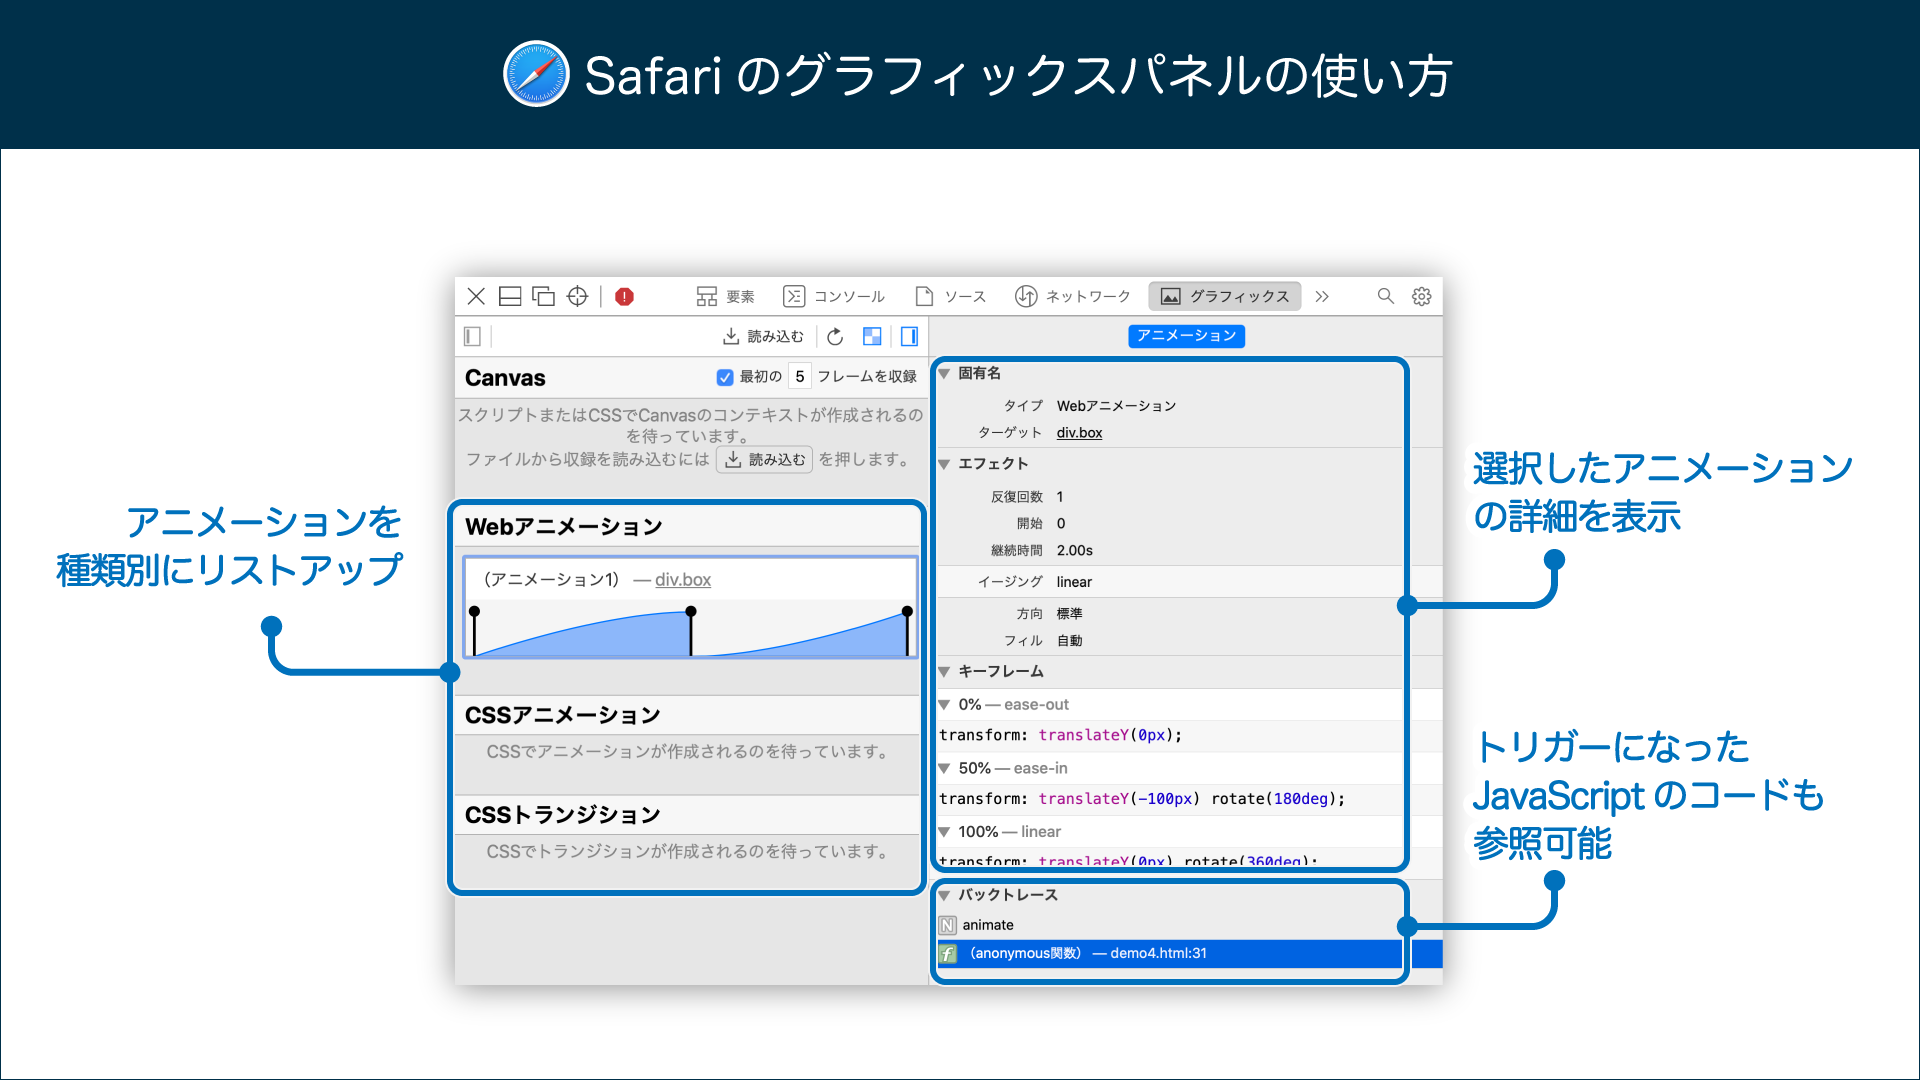Open search with the magnifier icon
Image resolution: width=1920 pixels, height=1080 pixels.
tap(1385, 296)
